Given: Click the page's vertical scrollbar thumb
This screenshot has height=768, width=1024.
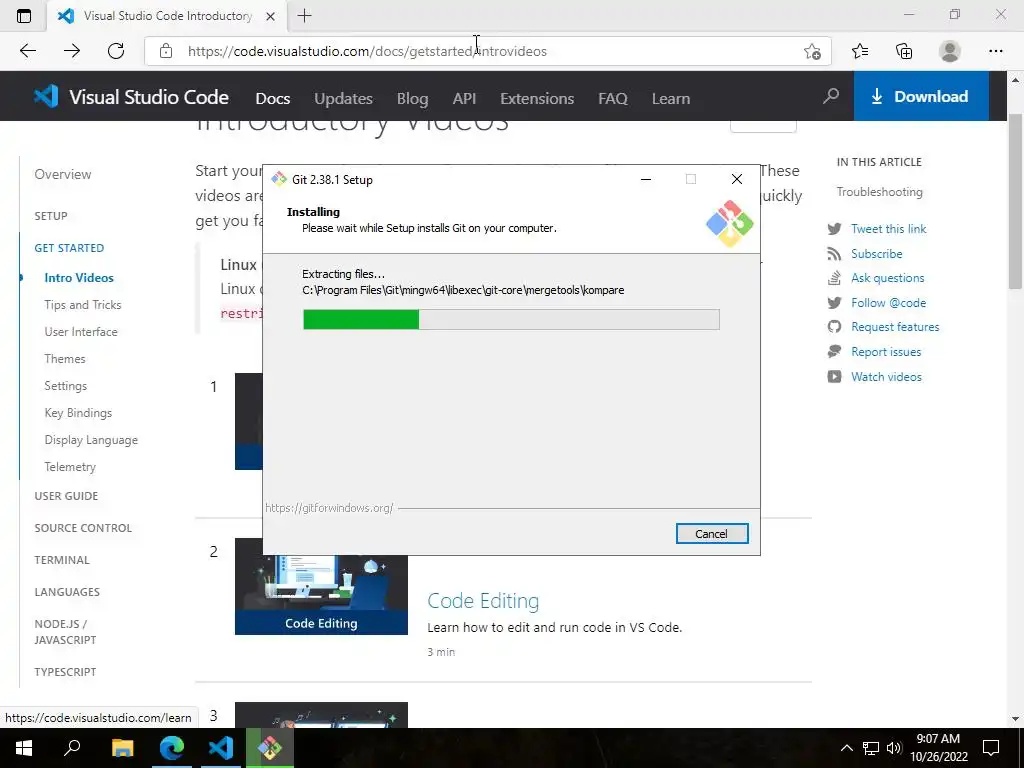Looking at the screenshot, I should 1015,201.
